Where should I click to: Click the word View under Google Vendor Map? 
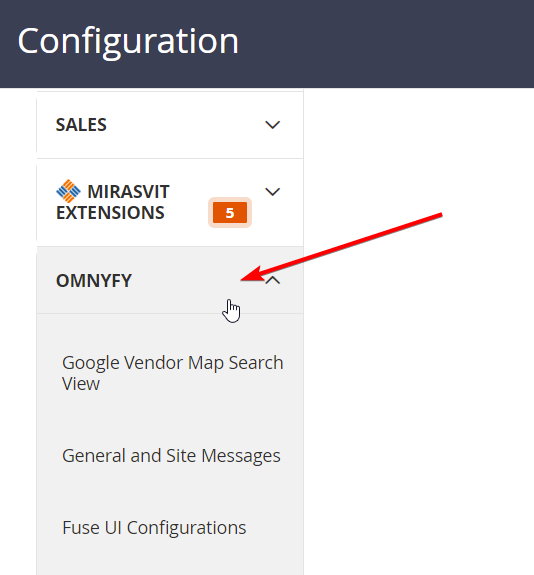(81, 384)
